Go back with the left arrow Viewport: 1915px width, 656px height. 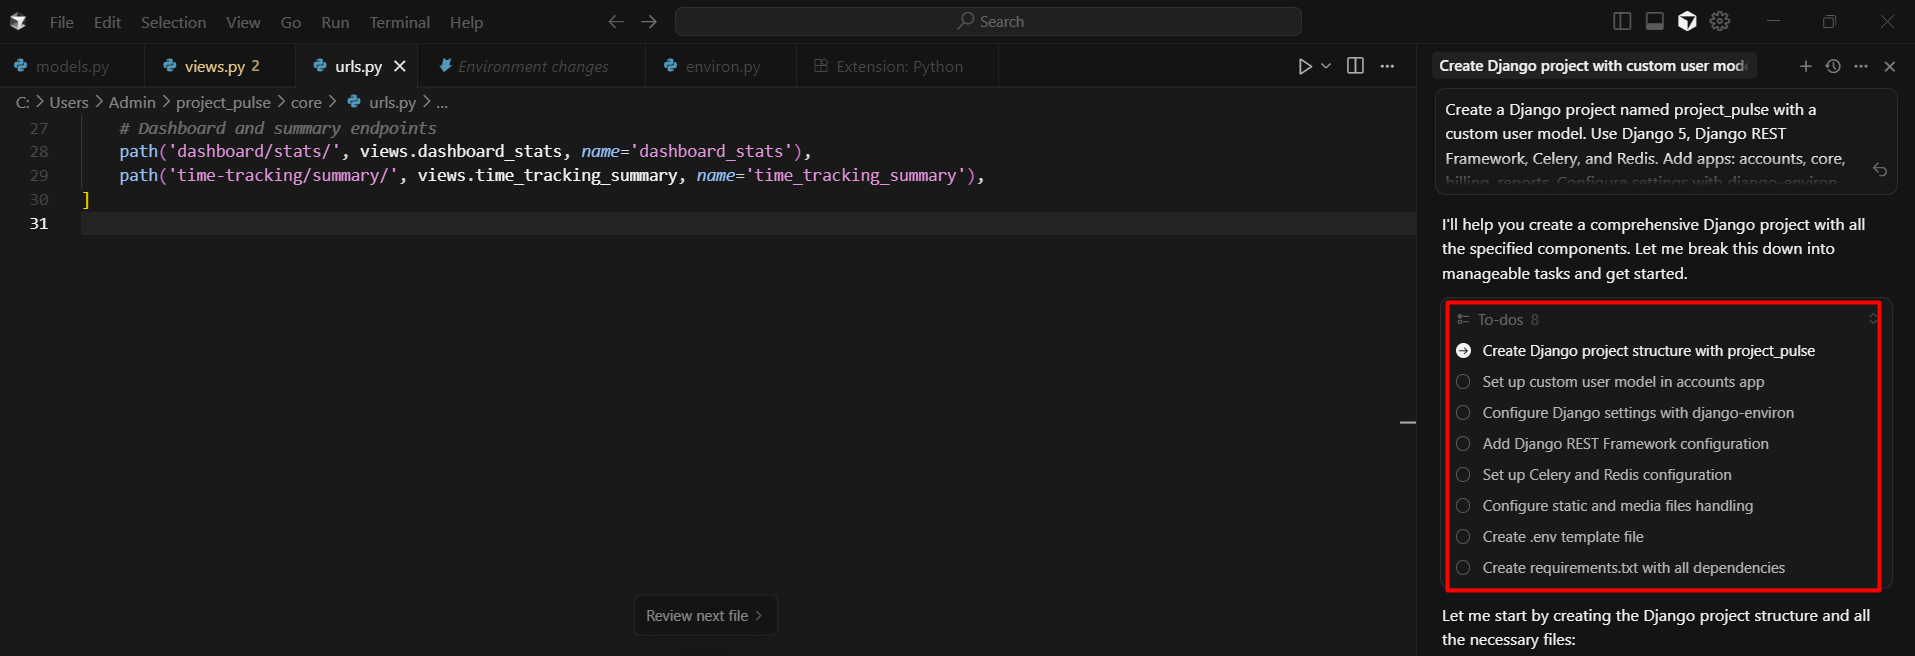point(616,21)
